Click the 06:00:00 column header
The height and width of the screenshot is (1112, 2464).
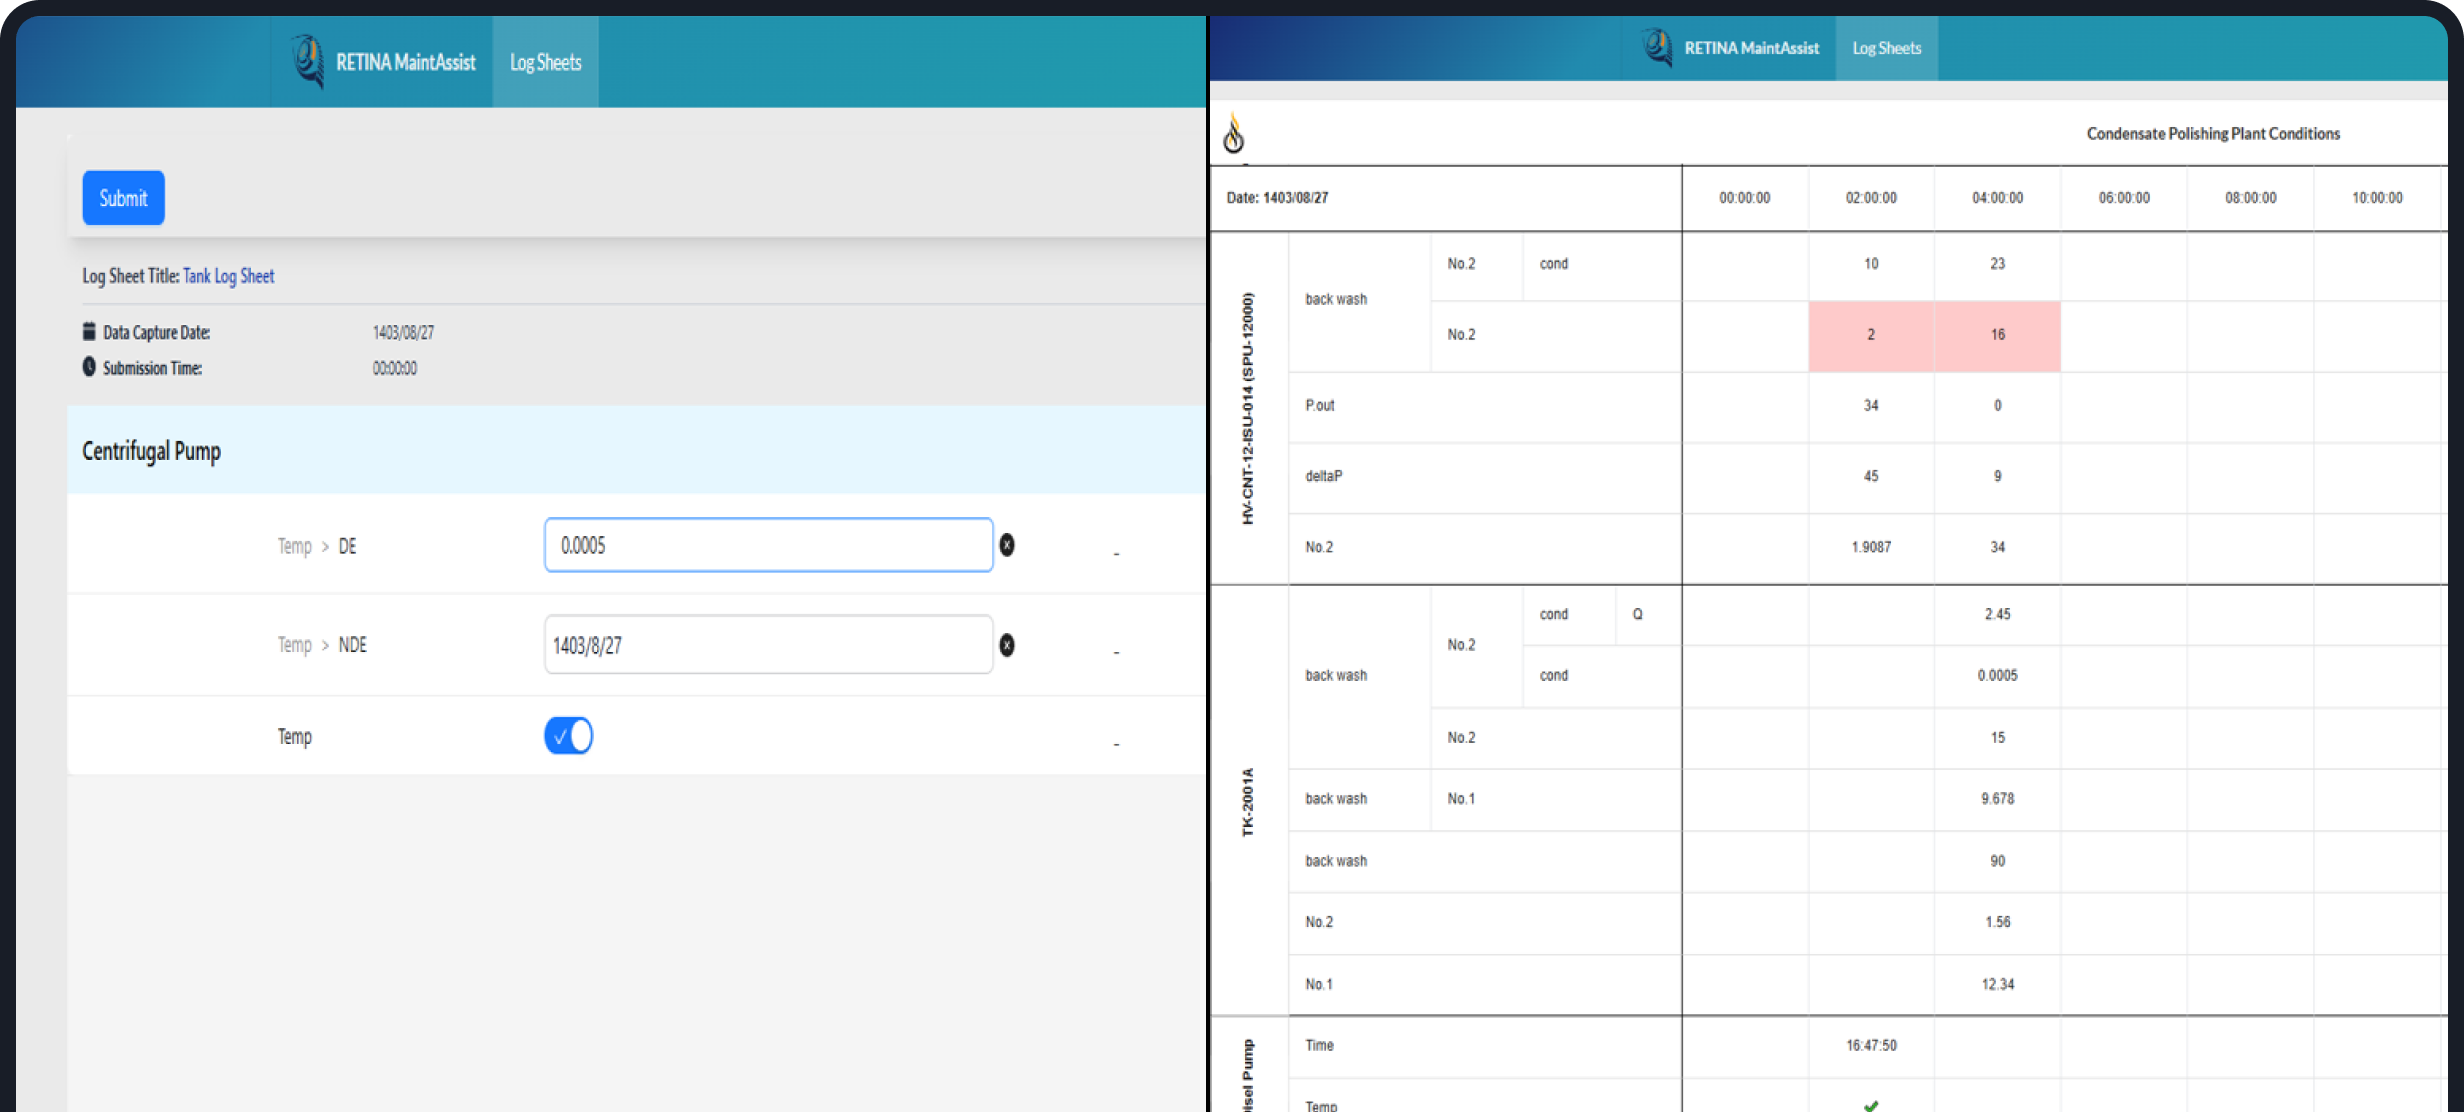tap(2123, 198)
